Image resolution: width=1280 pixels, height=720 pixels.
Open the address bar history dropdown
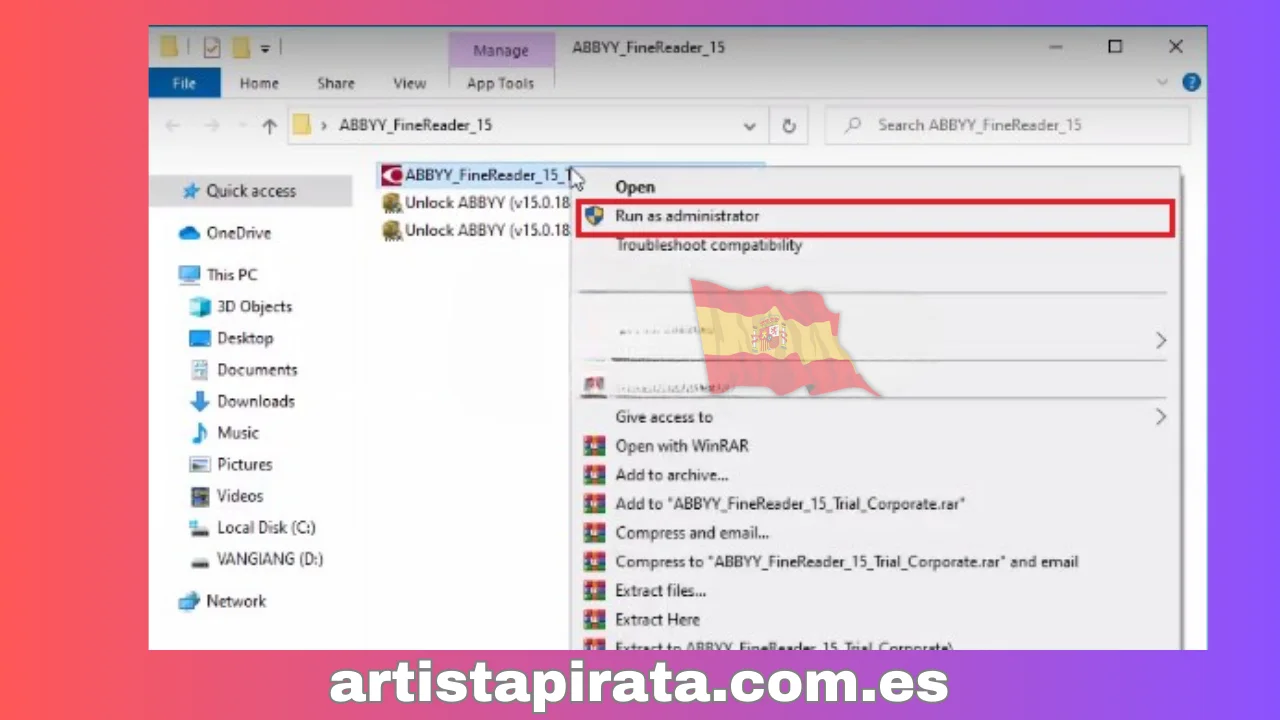point(749,126)
